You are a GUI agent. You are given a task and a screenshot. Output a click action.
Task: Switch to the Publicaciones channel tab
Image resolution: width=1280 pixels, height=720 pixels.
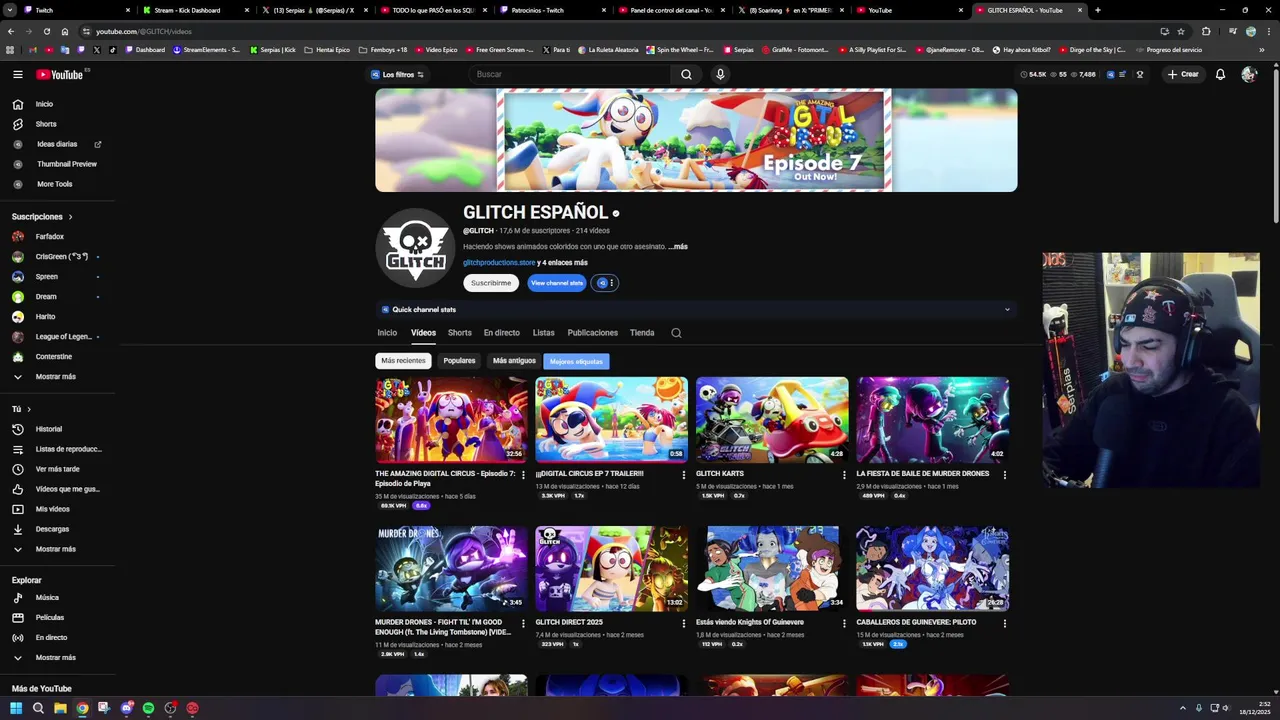[593, 333]
